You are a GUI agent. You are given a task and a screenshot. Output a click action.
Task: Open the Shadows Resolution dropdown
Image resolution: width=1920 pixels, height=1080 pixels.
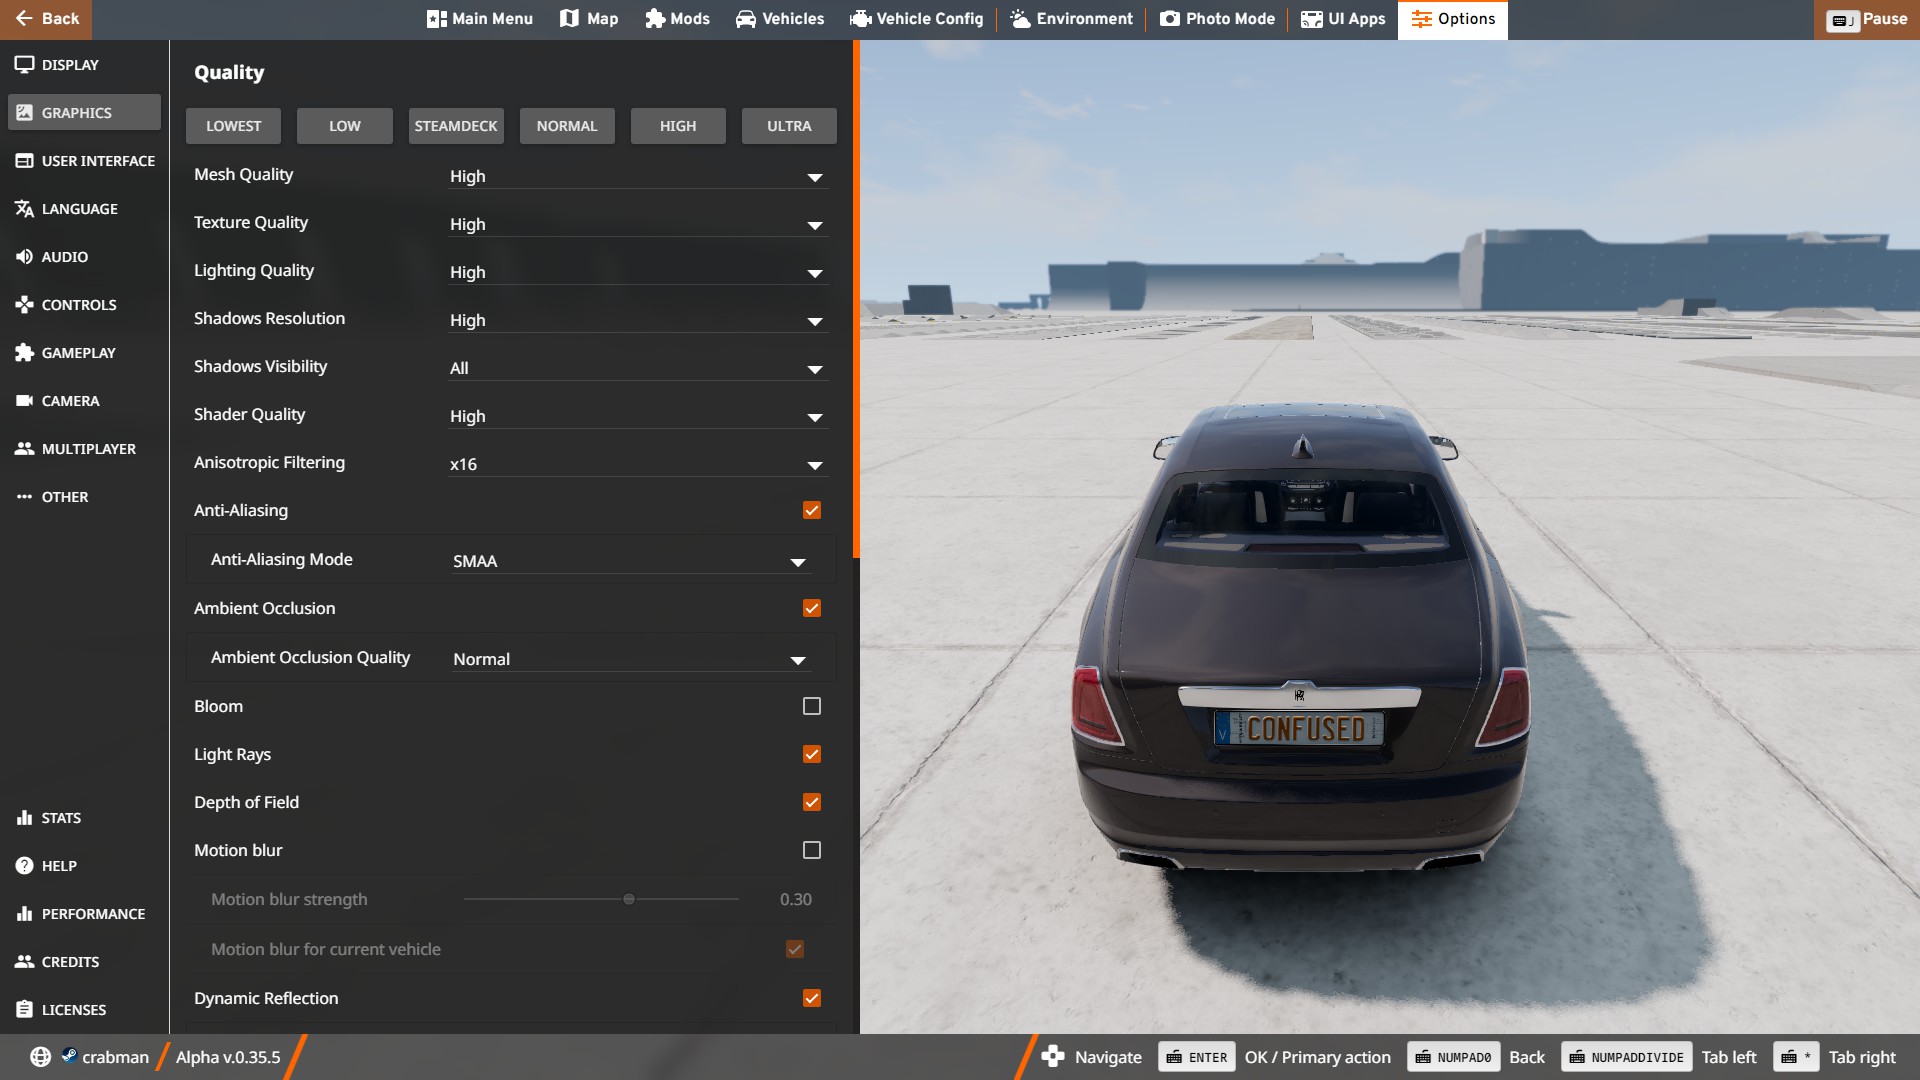tap(638, 320)
